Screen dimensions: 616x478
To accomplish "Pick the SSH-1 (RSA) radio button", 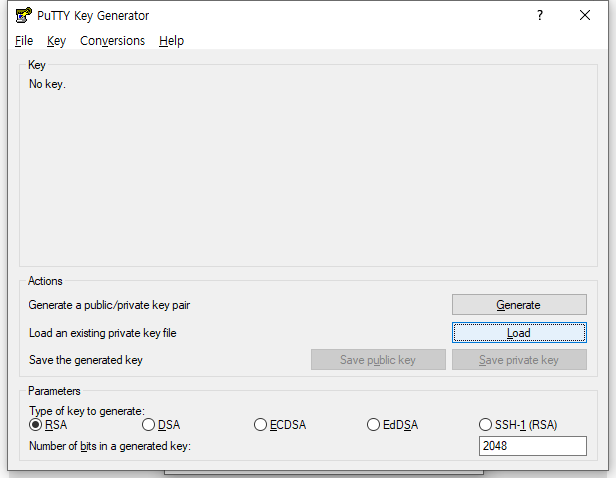I will click(x=486, y=425).
